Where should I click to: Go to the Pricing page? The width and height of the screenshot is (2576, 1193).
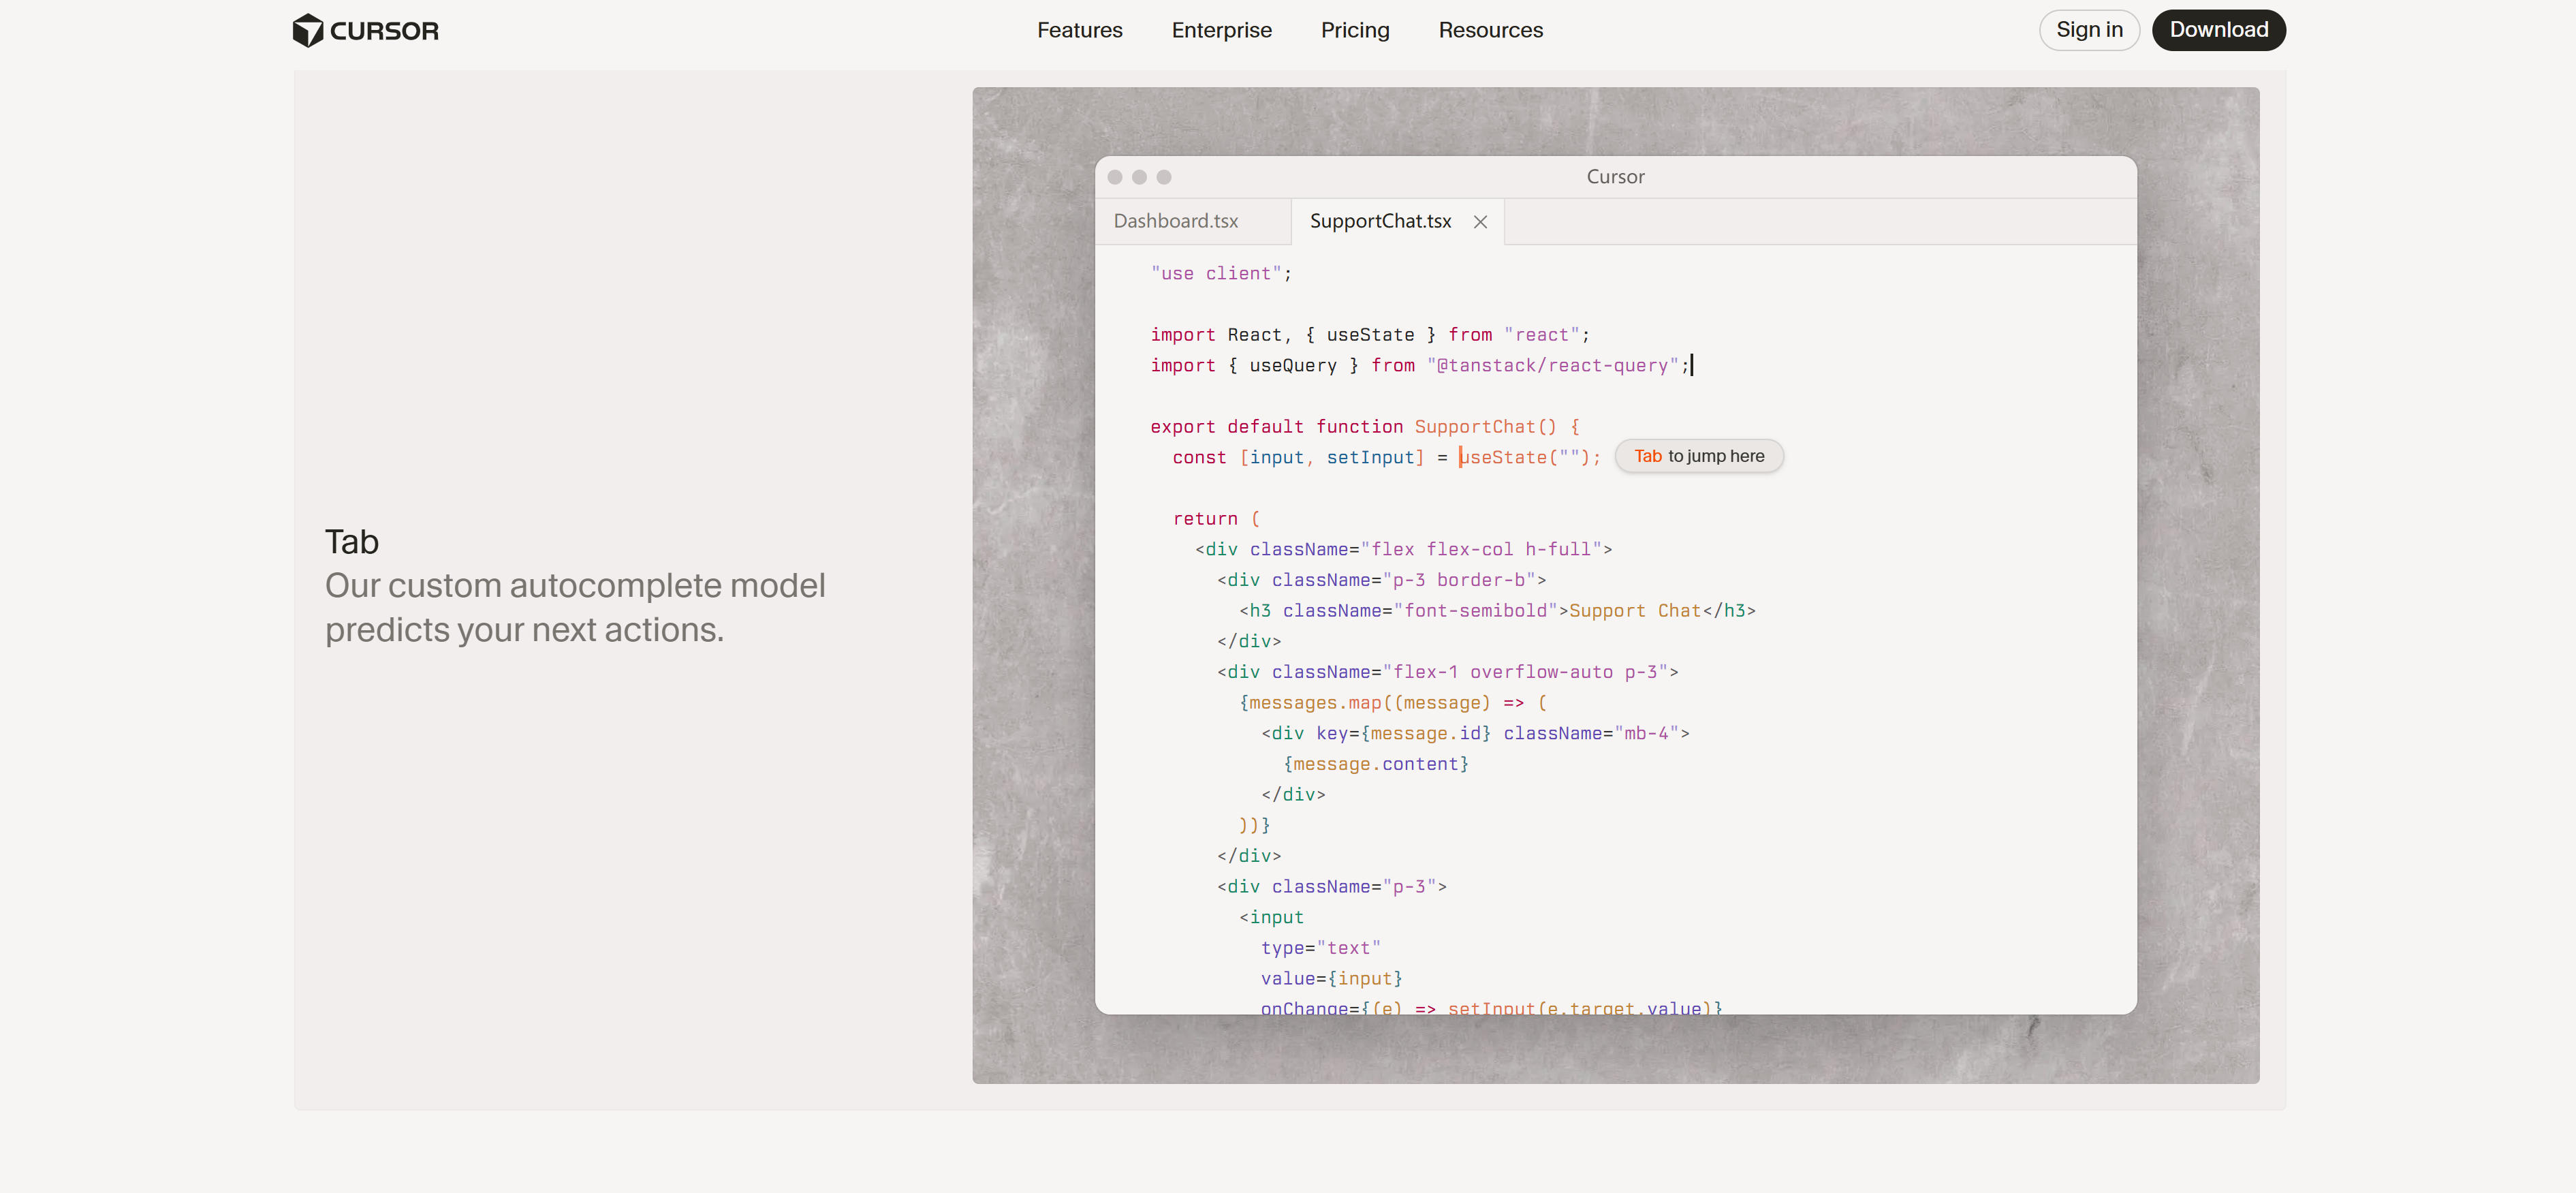click(x=1354, y=30)
